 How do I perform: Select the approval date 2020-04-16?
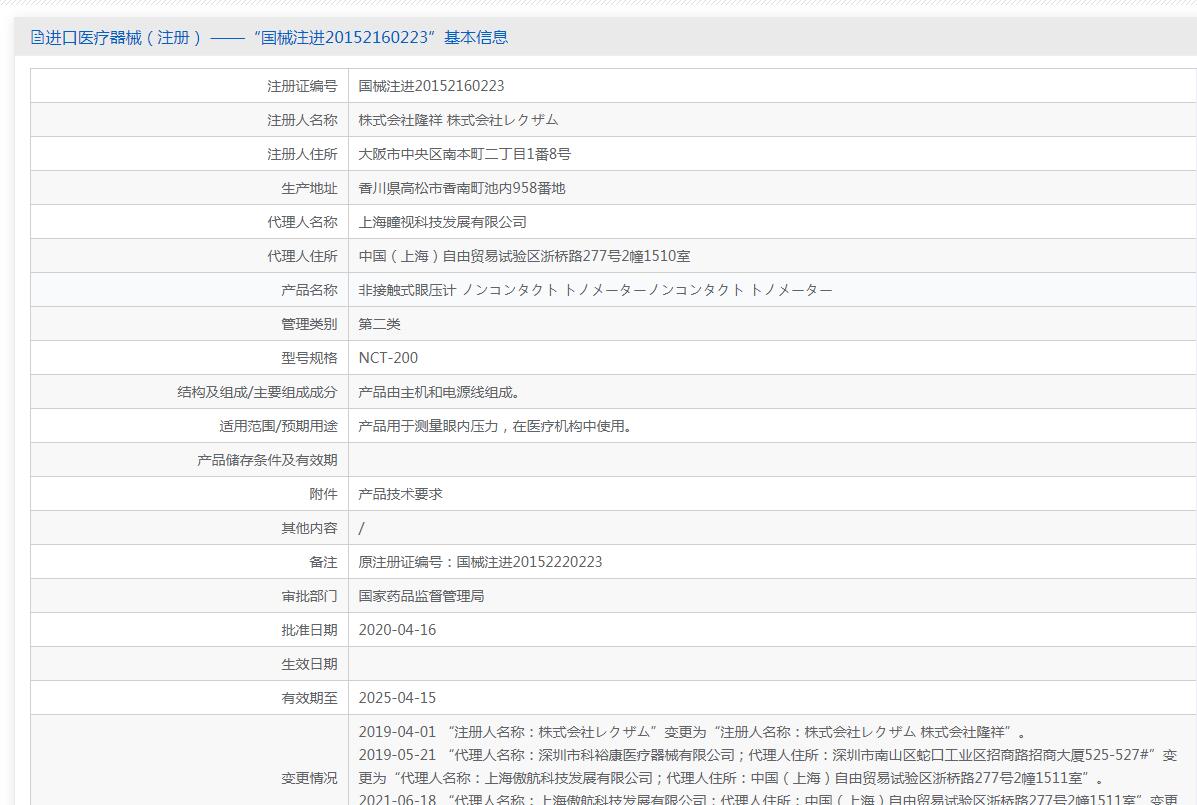(397, 630)
